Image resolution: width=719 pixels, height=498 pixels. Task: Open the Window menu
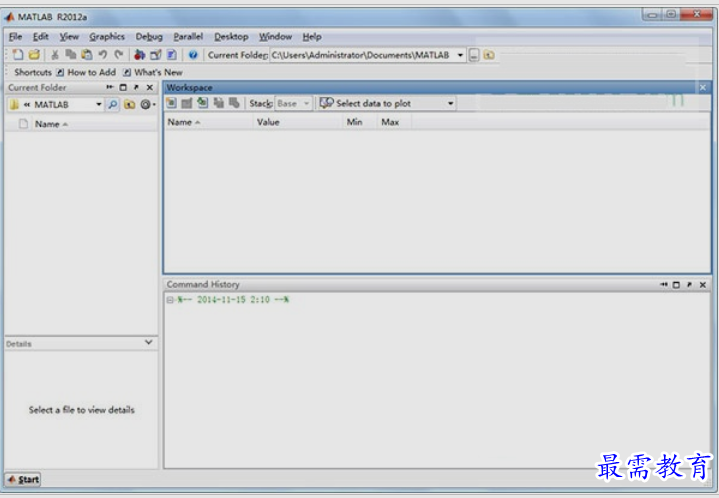point(275,37)
